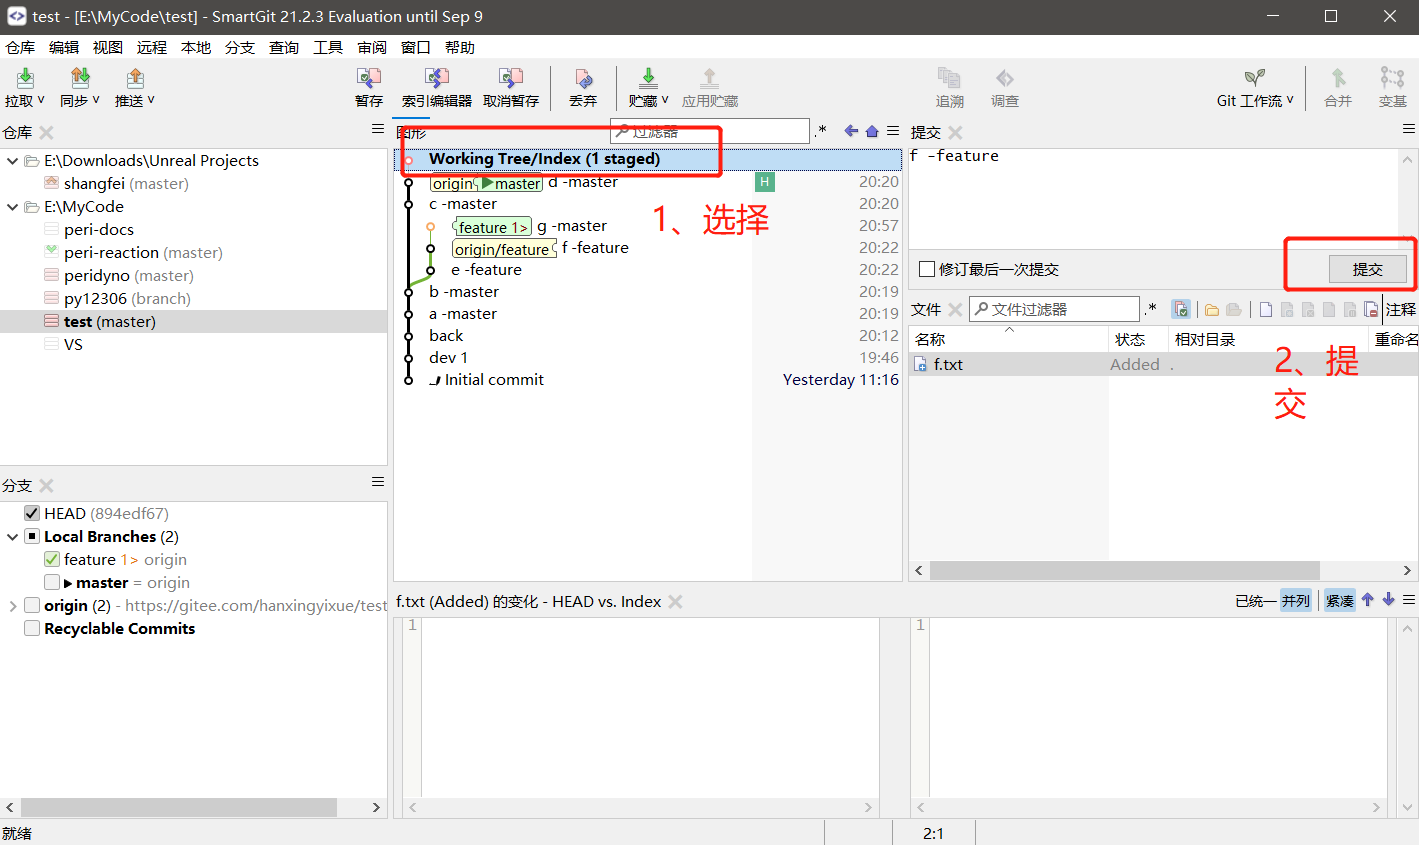Enable the 修订最后一次提交 checkbox
1419x845 pixels.
(x=928, y=268)
